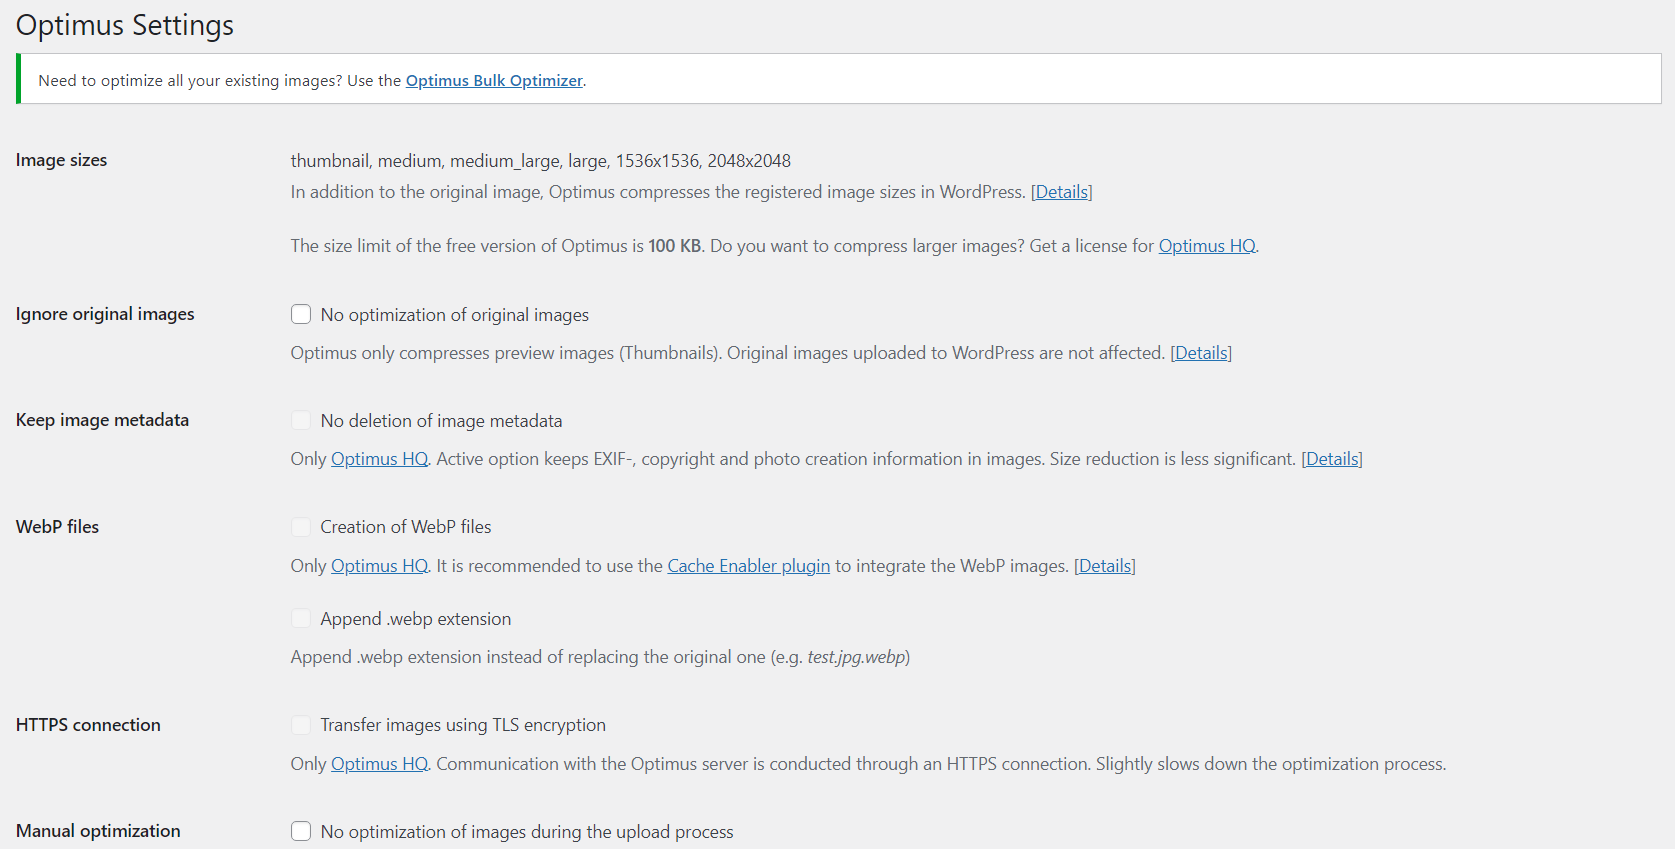Click the Details link beside image sizes description
1675x849 pixels.
[x=1060, y=191]
